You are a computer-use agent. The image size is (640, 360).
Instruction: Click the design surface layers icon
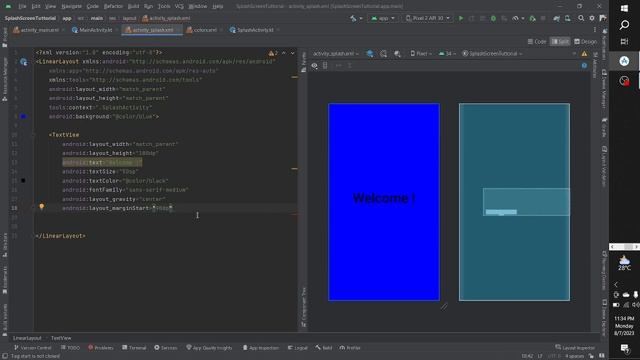[370, 53]
